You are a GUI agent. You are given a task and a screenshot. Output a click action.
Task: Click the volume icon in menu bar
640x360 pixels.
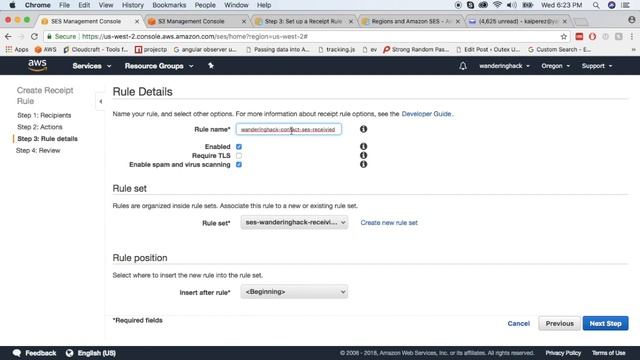pyautogui.click(x=511, y=5)
